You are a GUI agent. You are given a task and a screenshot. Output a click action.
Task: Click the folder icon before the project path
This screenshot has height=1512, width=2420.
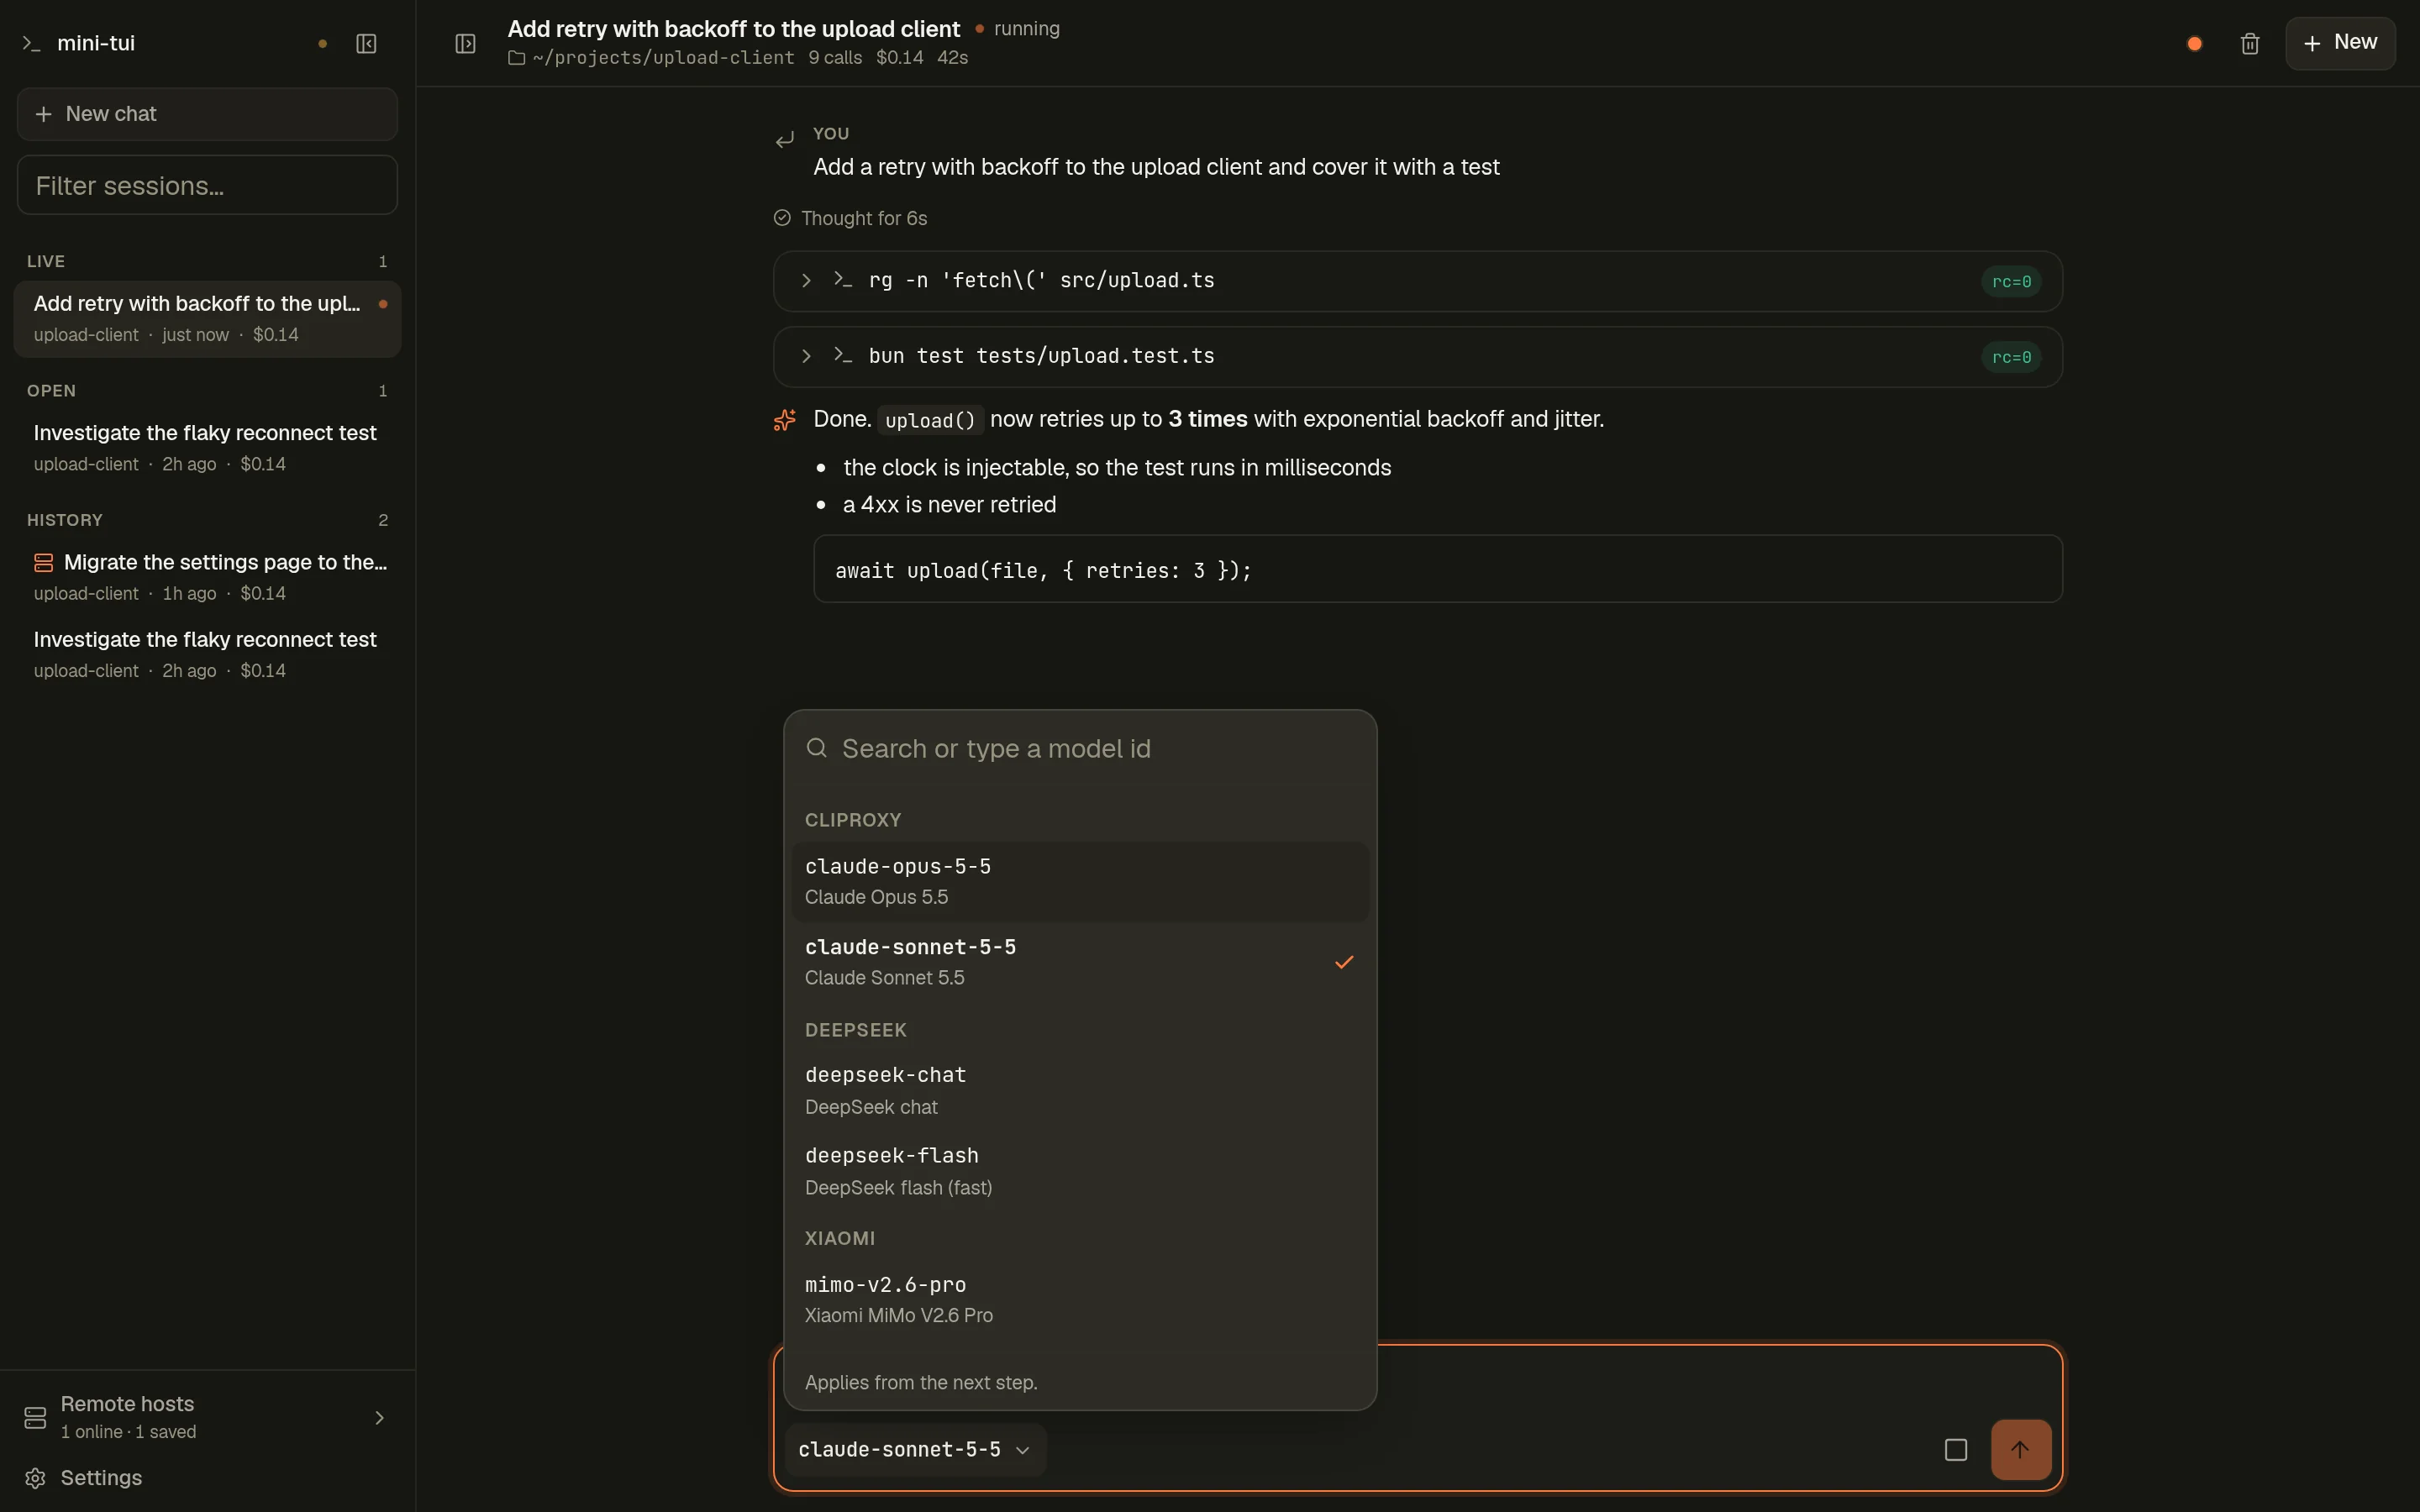pyautogui.click(x=516, y=58)
